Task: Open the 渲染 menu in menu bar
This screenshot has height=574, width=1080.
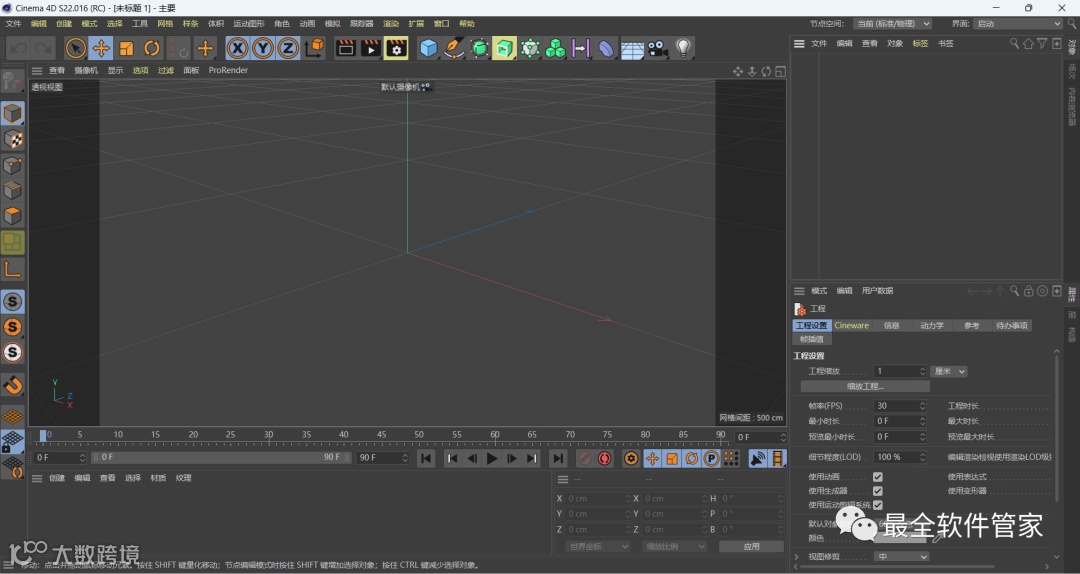Action: (390, 23)
